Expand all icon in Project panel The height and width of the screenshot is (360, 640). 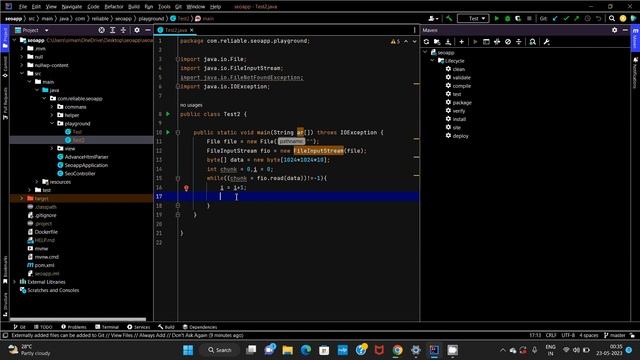(112, 30)
